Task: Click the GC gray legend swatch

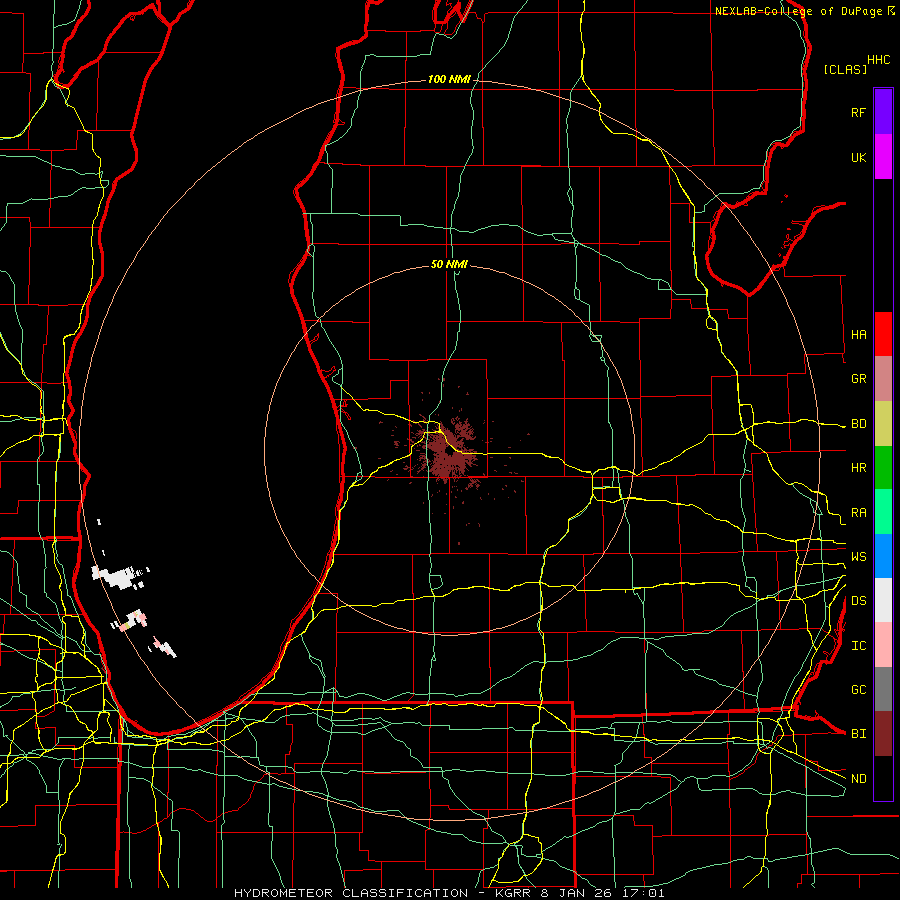Action: pos(883,689)
